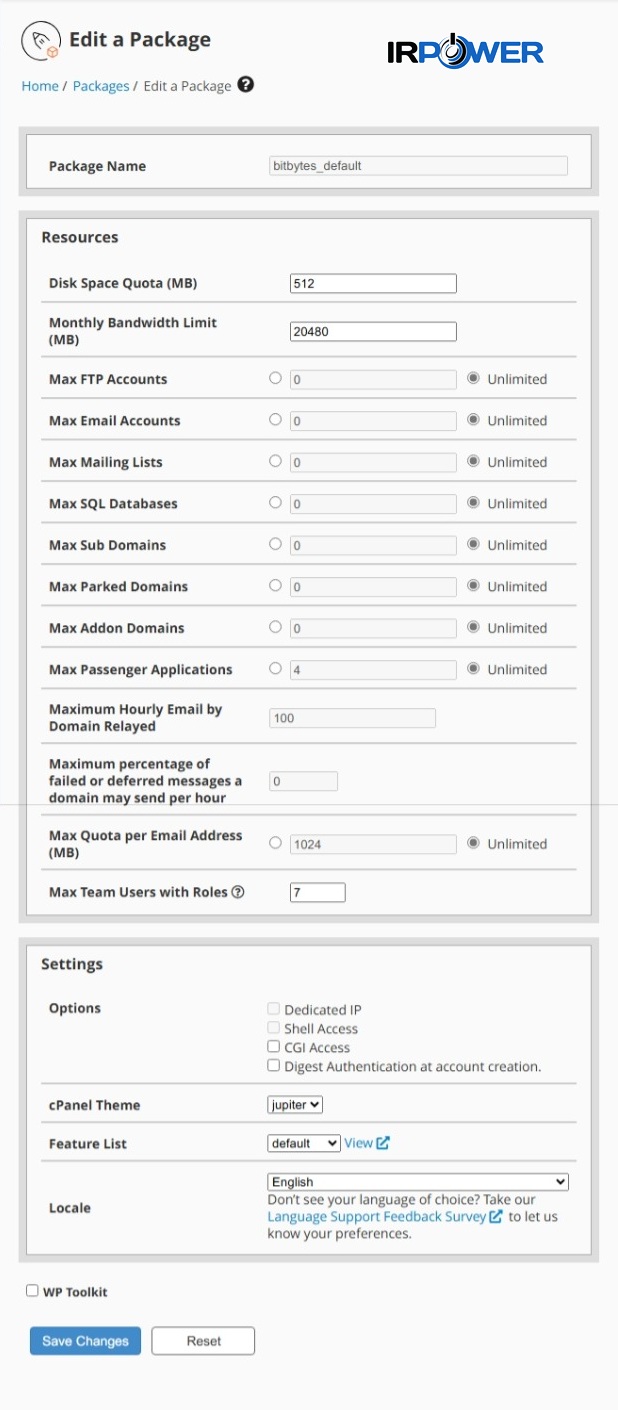
Task: Click the Save Changes button
Action: (85, 1341)
